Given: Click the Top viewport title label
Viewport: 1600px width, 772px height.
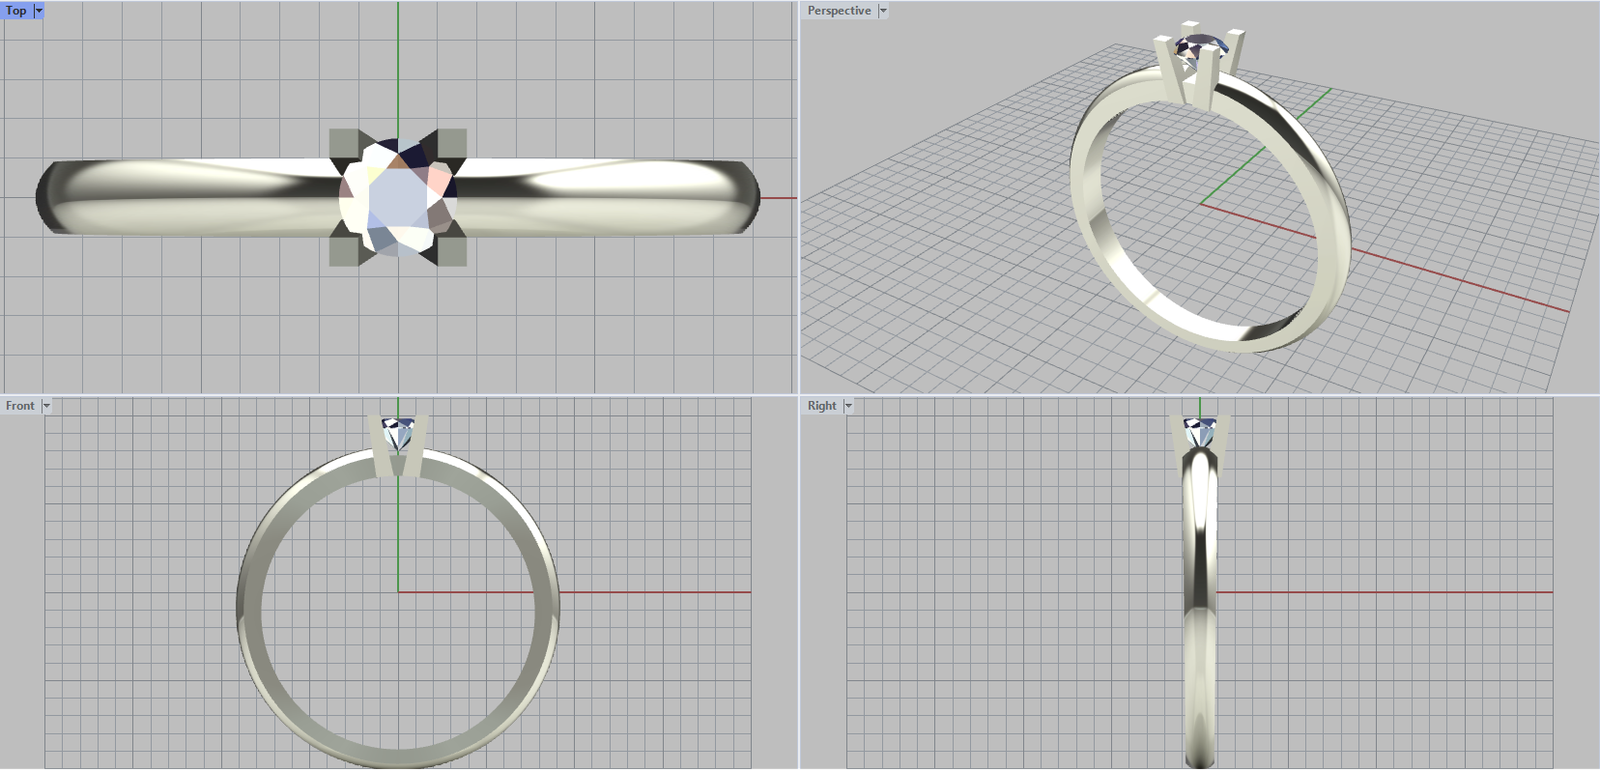Looking at the screenshot, I should [x=16, y=11].
